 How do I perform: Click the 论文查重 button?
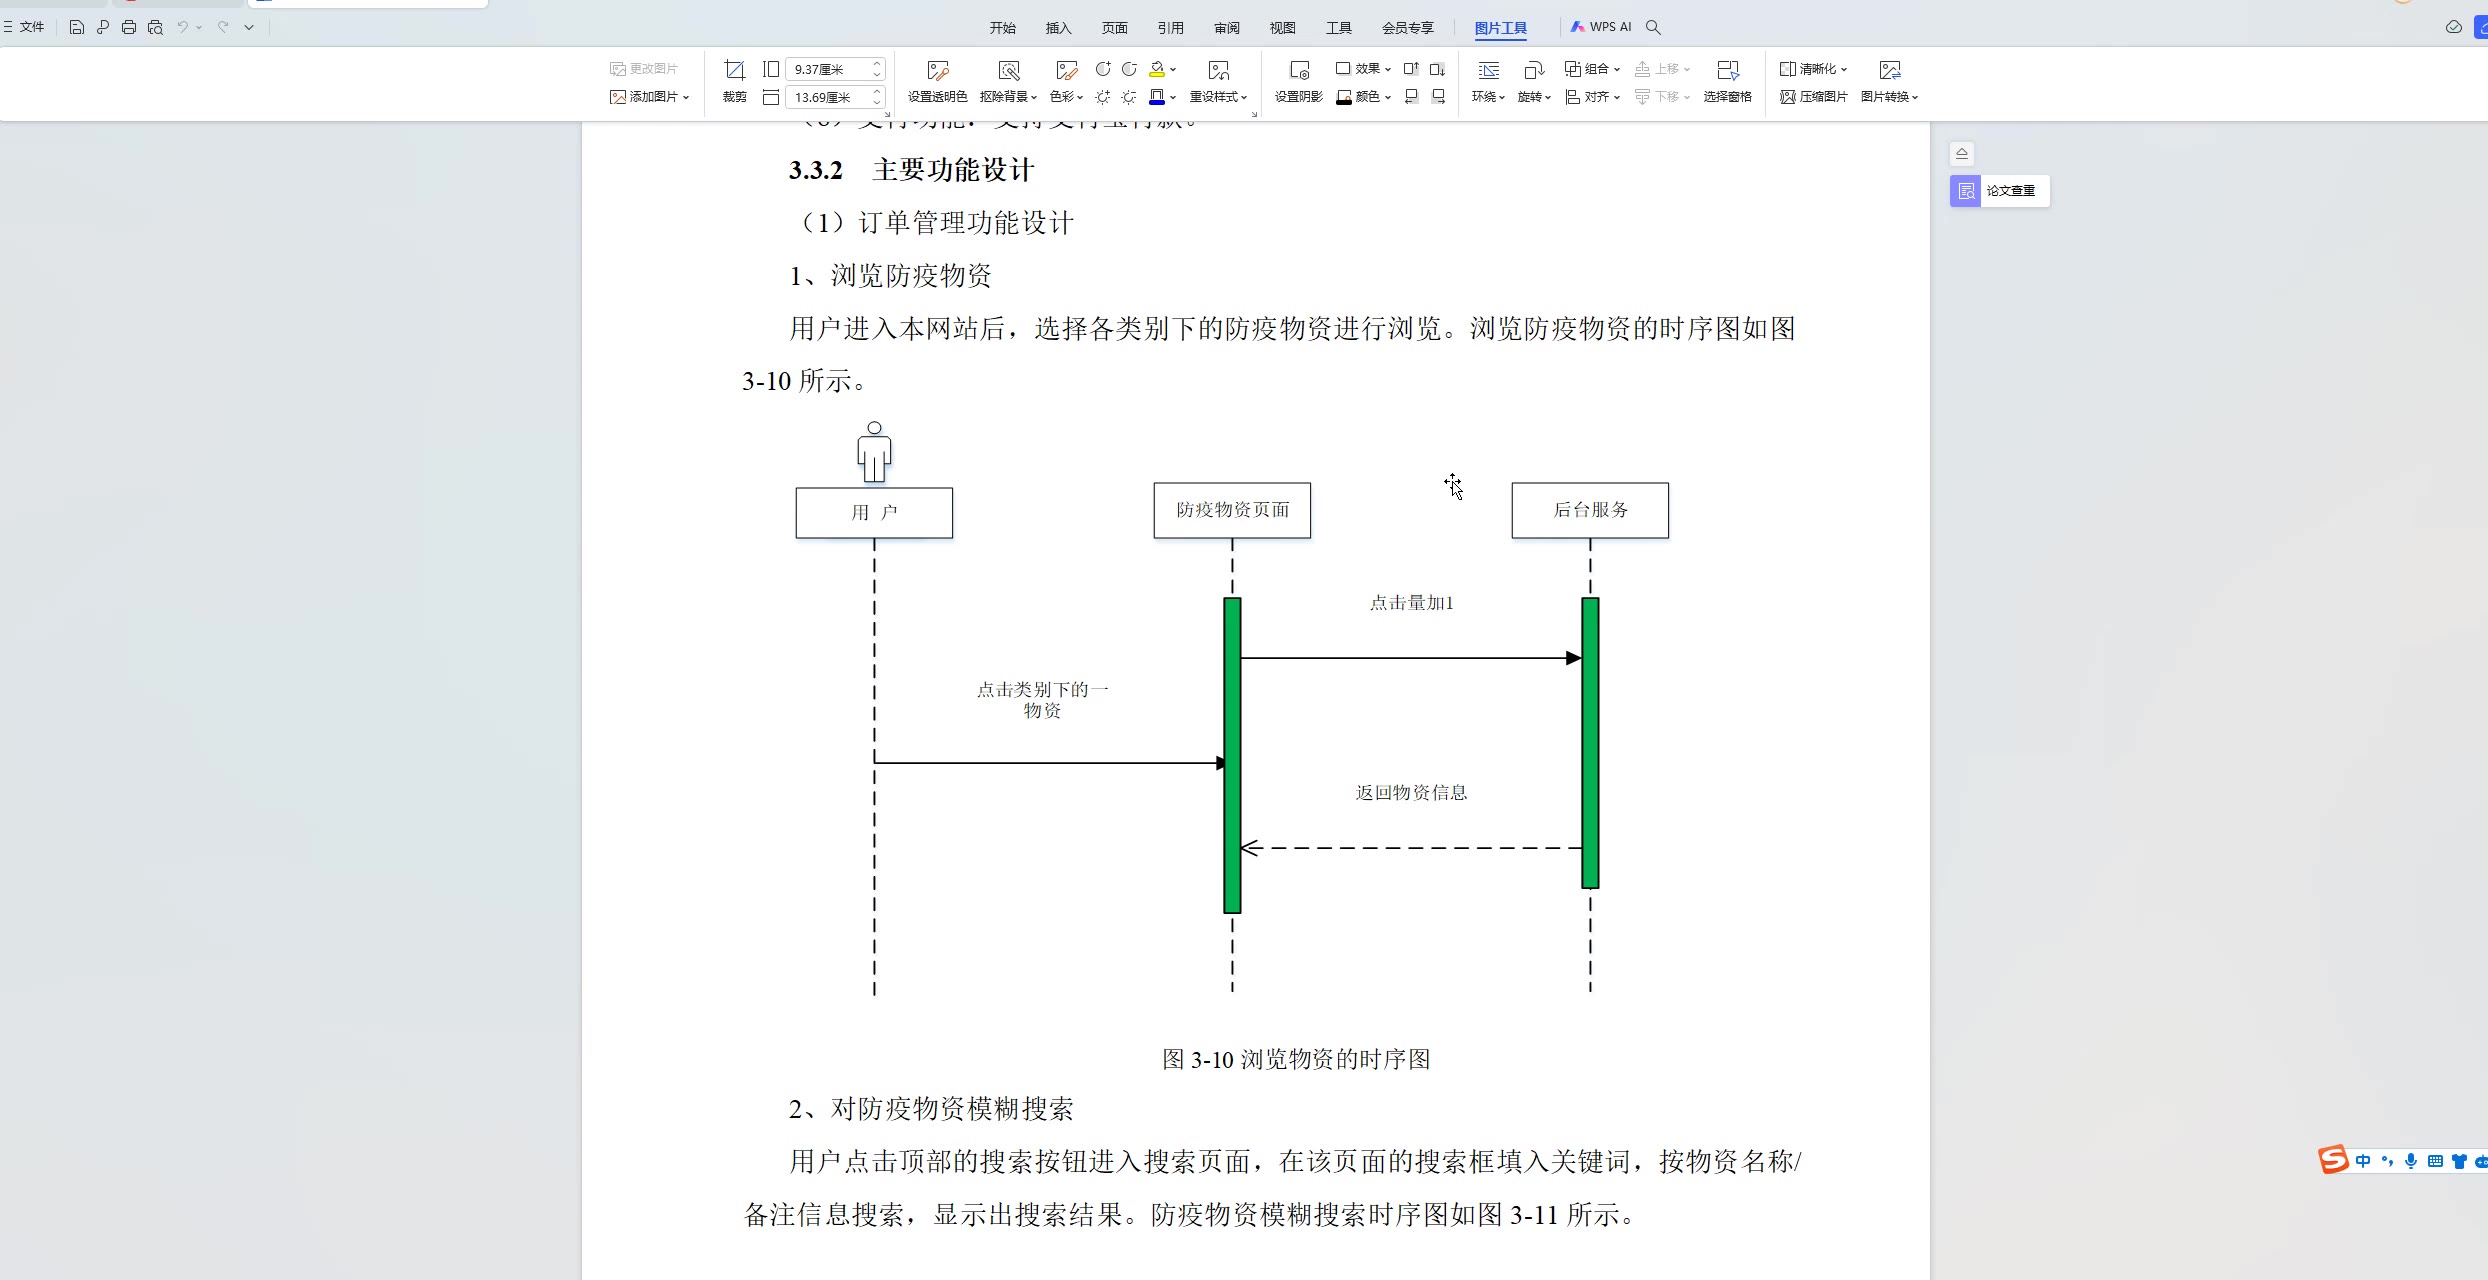(x=1999, y=191)
